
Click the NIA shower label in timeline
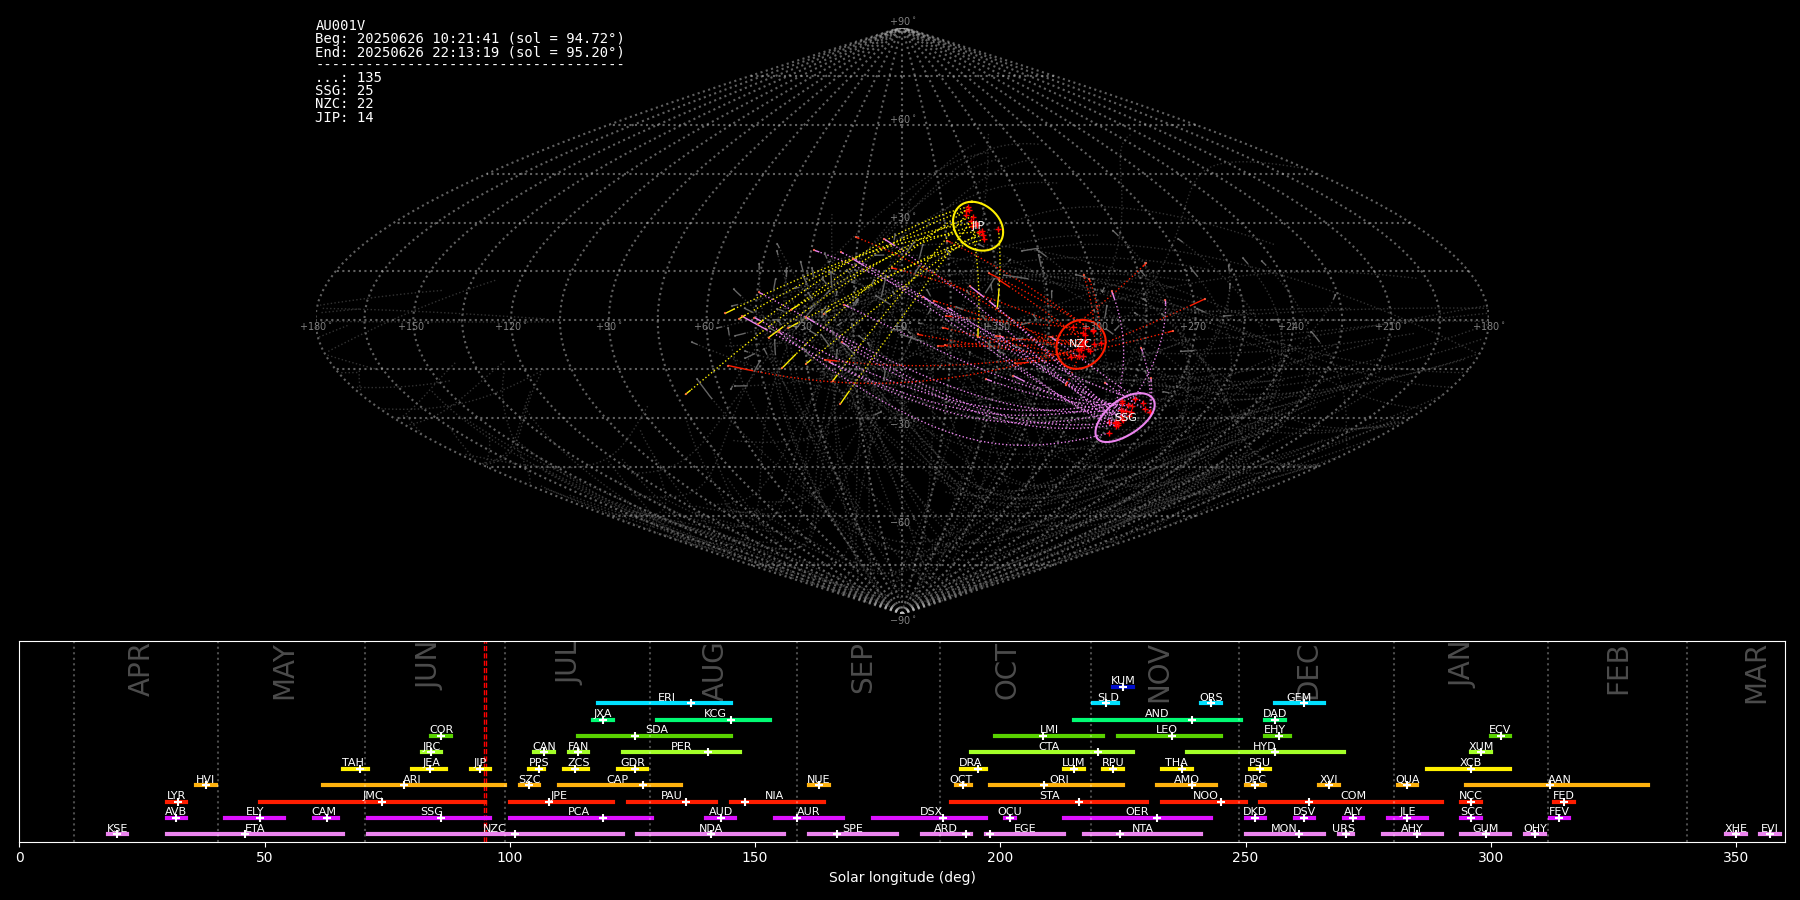coord(774,796)
